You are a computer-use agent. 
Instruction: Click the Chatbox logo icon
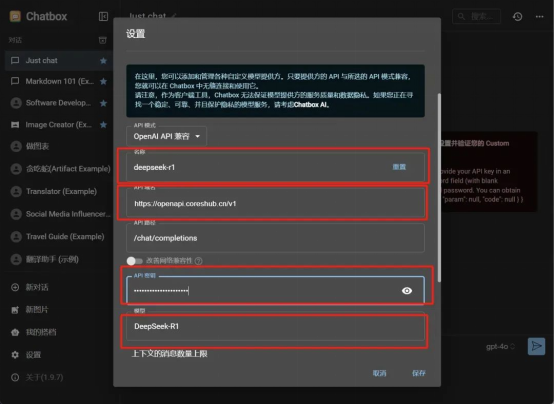15,16
